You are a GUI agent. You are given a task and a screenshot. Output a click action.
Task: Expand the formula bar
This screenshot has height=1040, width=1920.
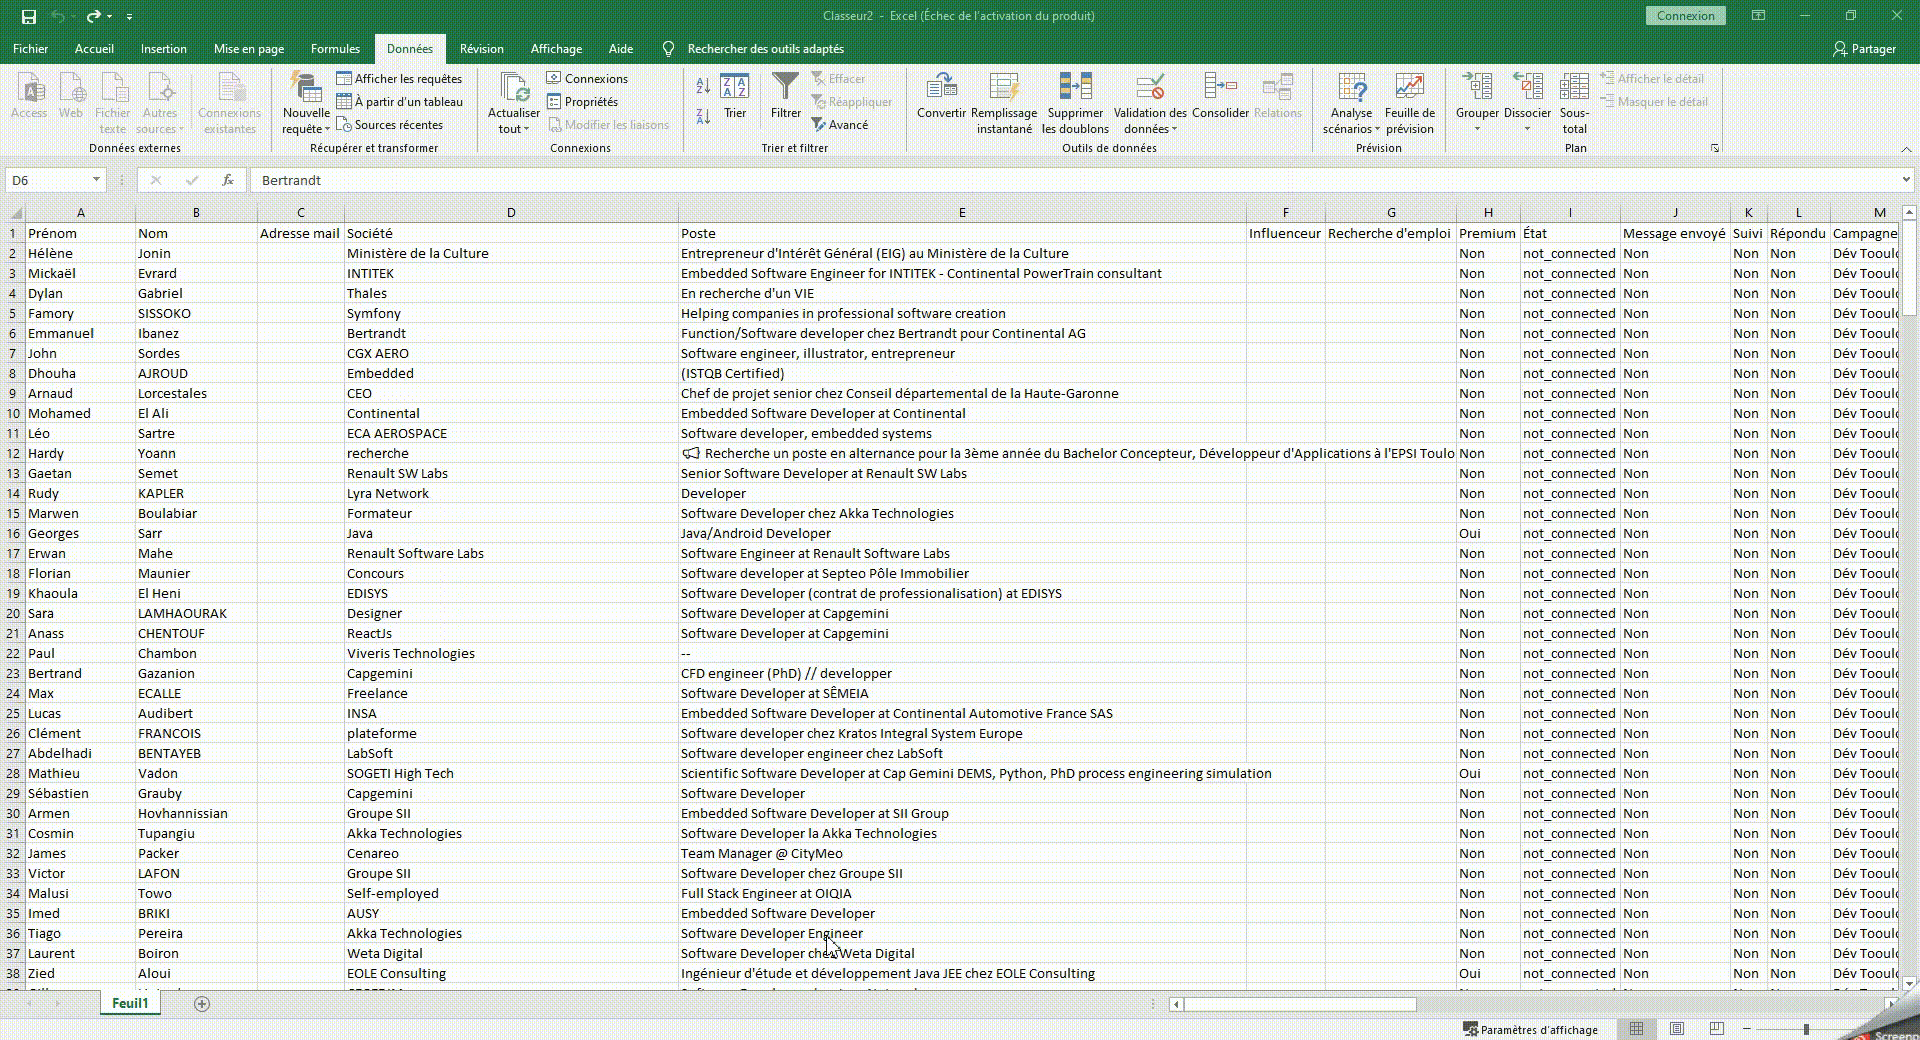[1906, 180]
